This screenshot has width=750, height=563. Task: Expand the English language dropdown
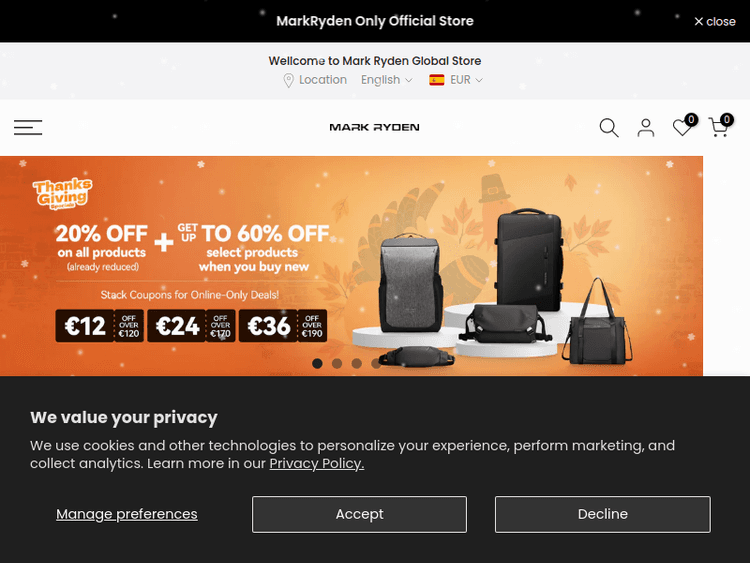point(386,80)
